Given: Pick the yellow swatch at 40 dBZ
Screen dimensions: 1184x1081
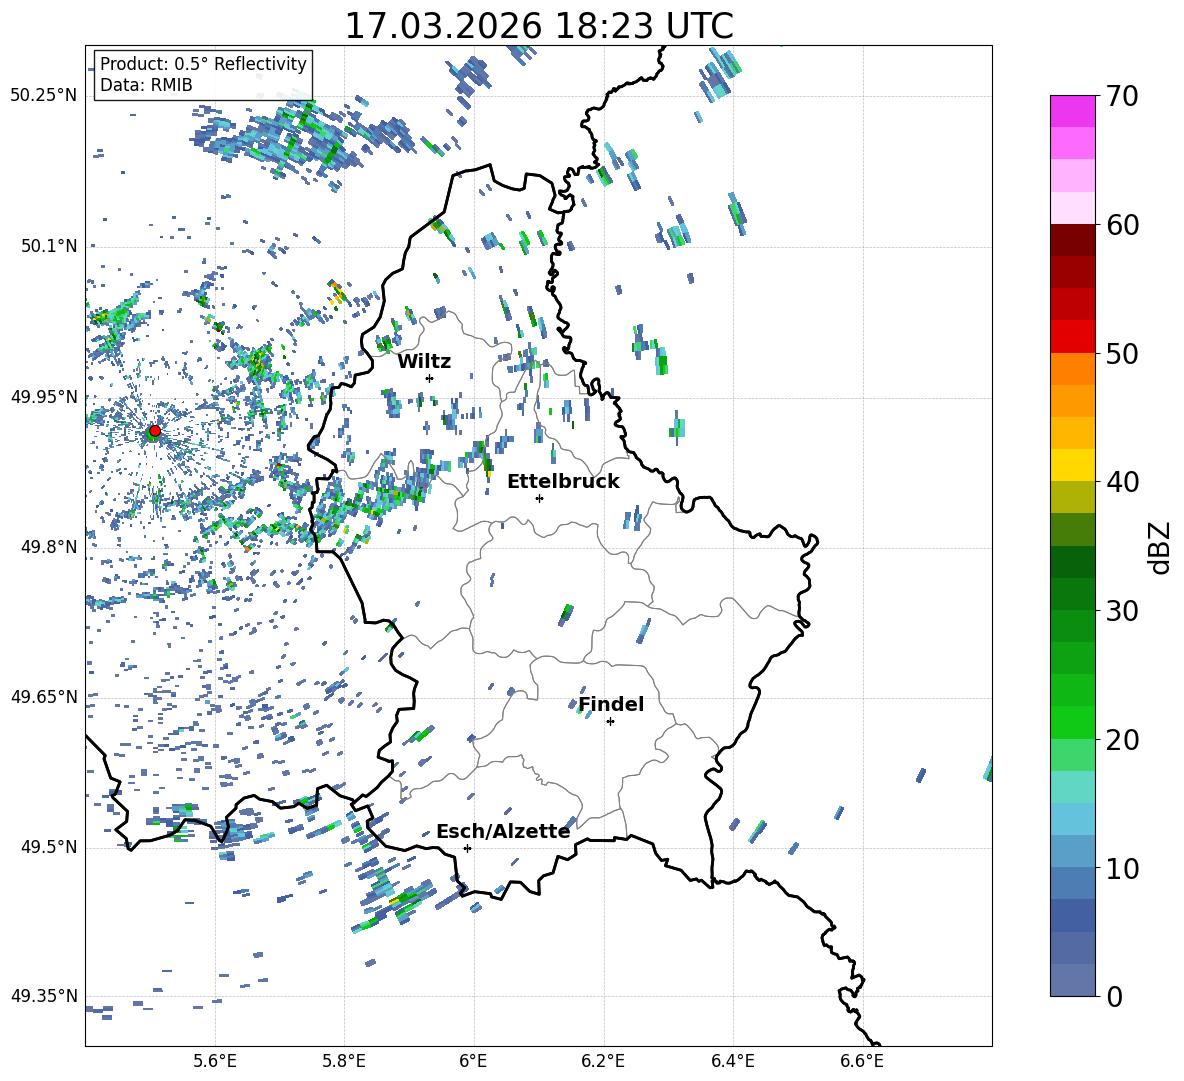Looking at the screenshot, I should point(1073,465).
